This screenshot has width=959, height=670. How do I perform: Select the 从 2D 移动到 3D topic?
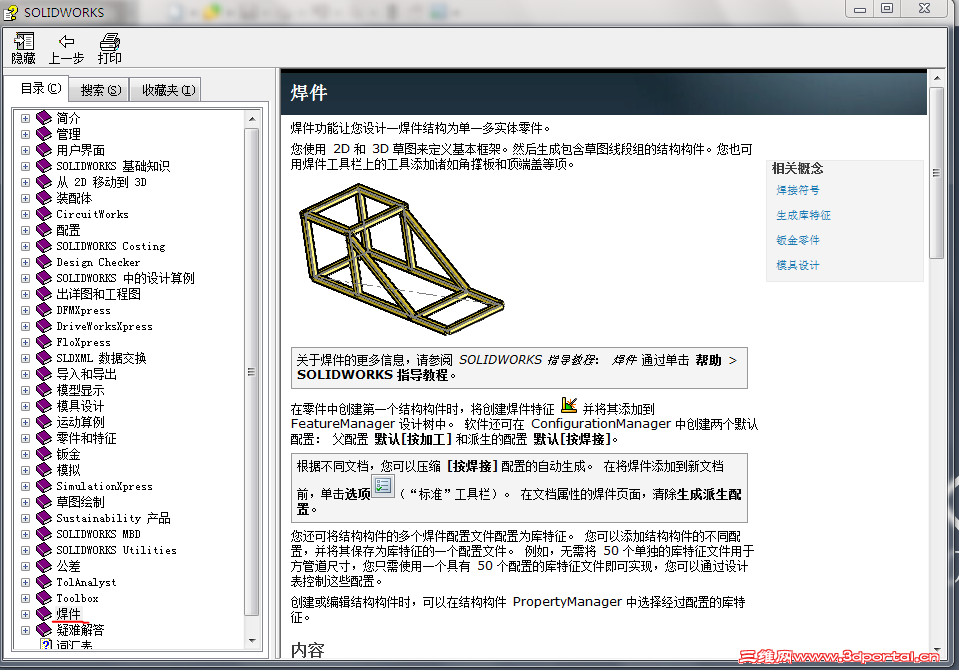click(102, 182)
